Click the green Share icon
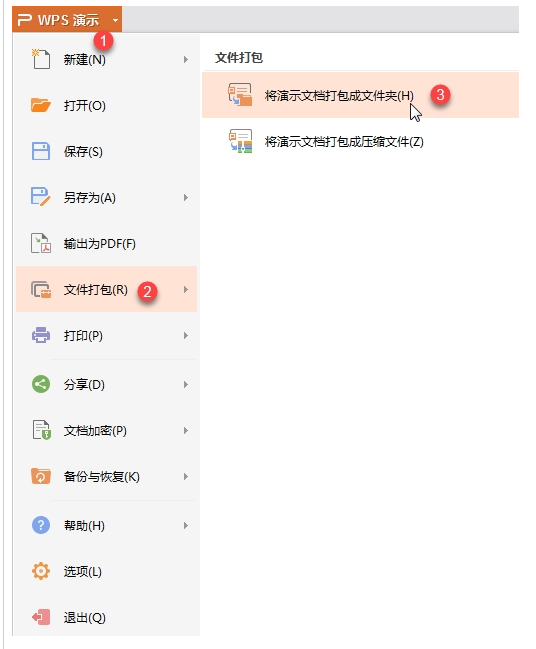 (x=41, y=384)
